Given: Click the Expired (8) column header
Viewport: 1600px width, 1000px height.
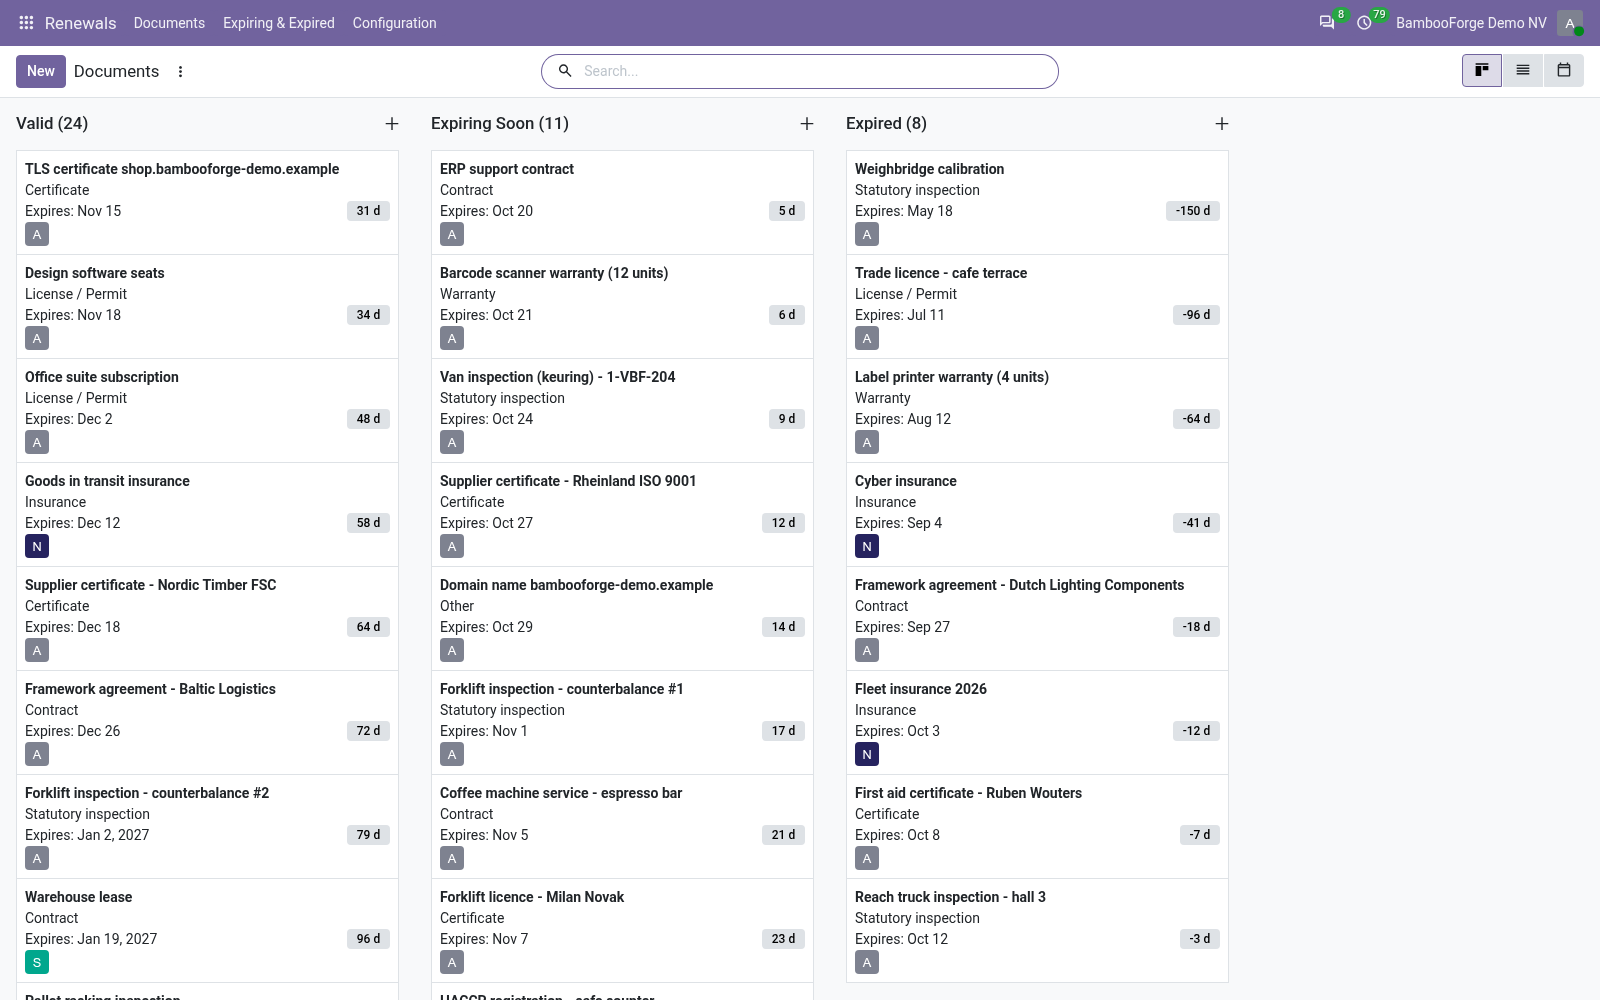Looking at the screenshot, I should point(886,124).
